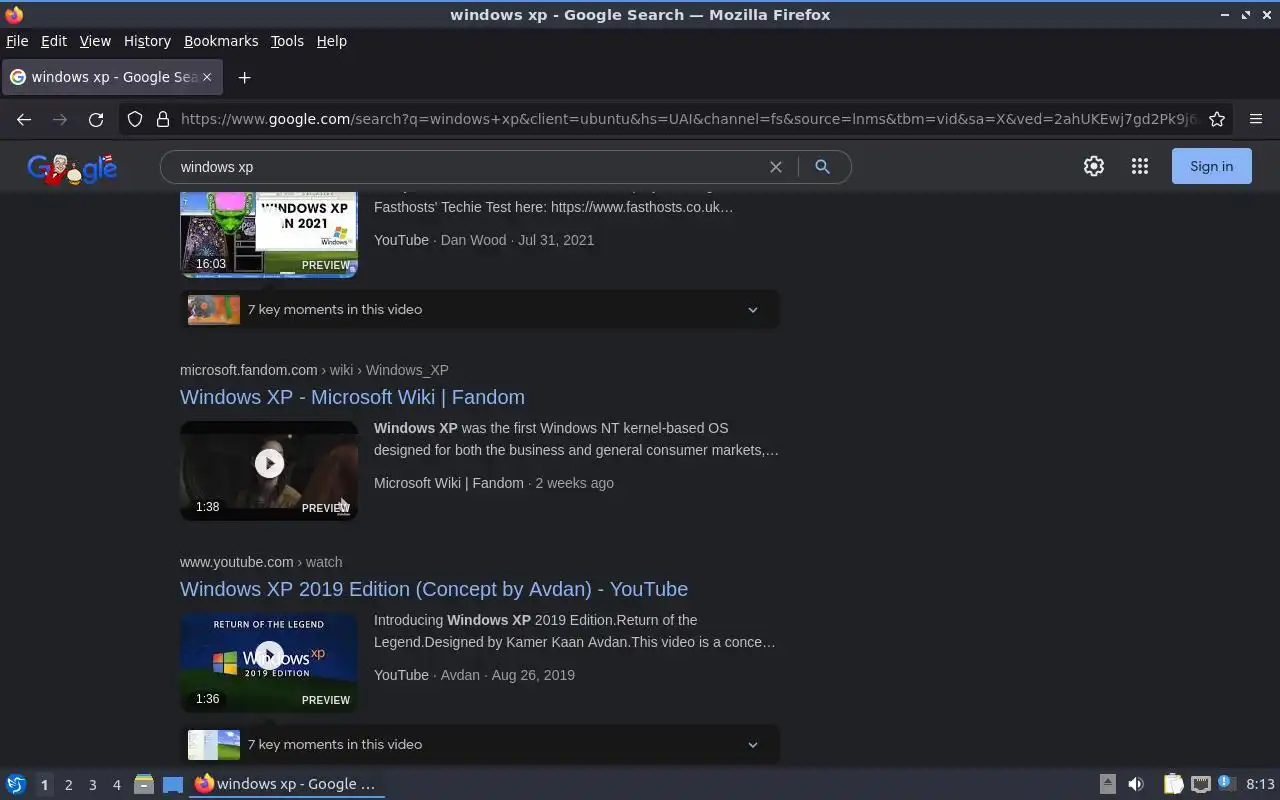Click the Sign in button
Viewport: 1280px width, 800px height.
pyautogui.click(x=1211, y=167)
